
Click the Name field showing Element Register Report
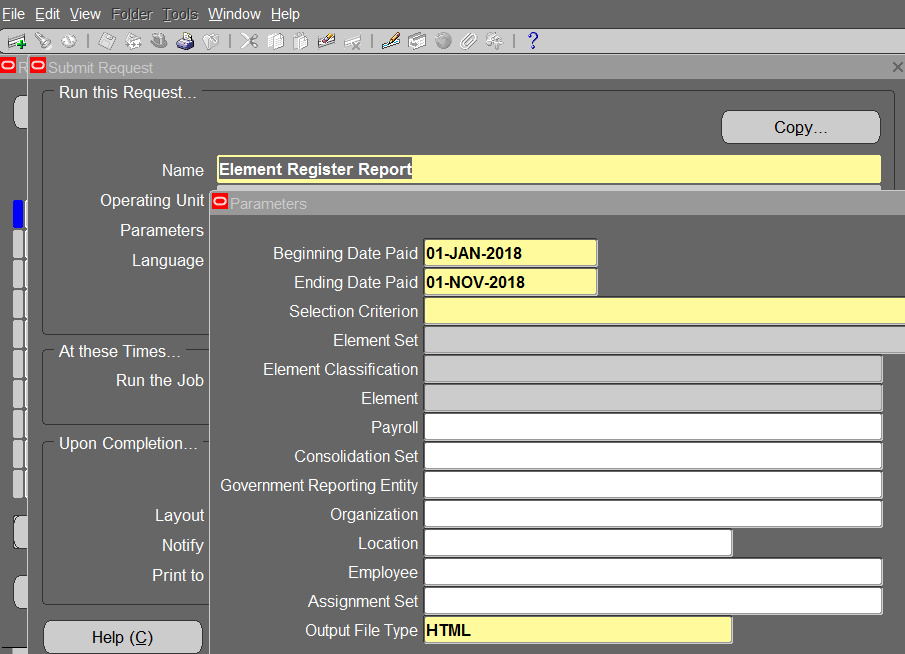[549, 169]
